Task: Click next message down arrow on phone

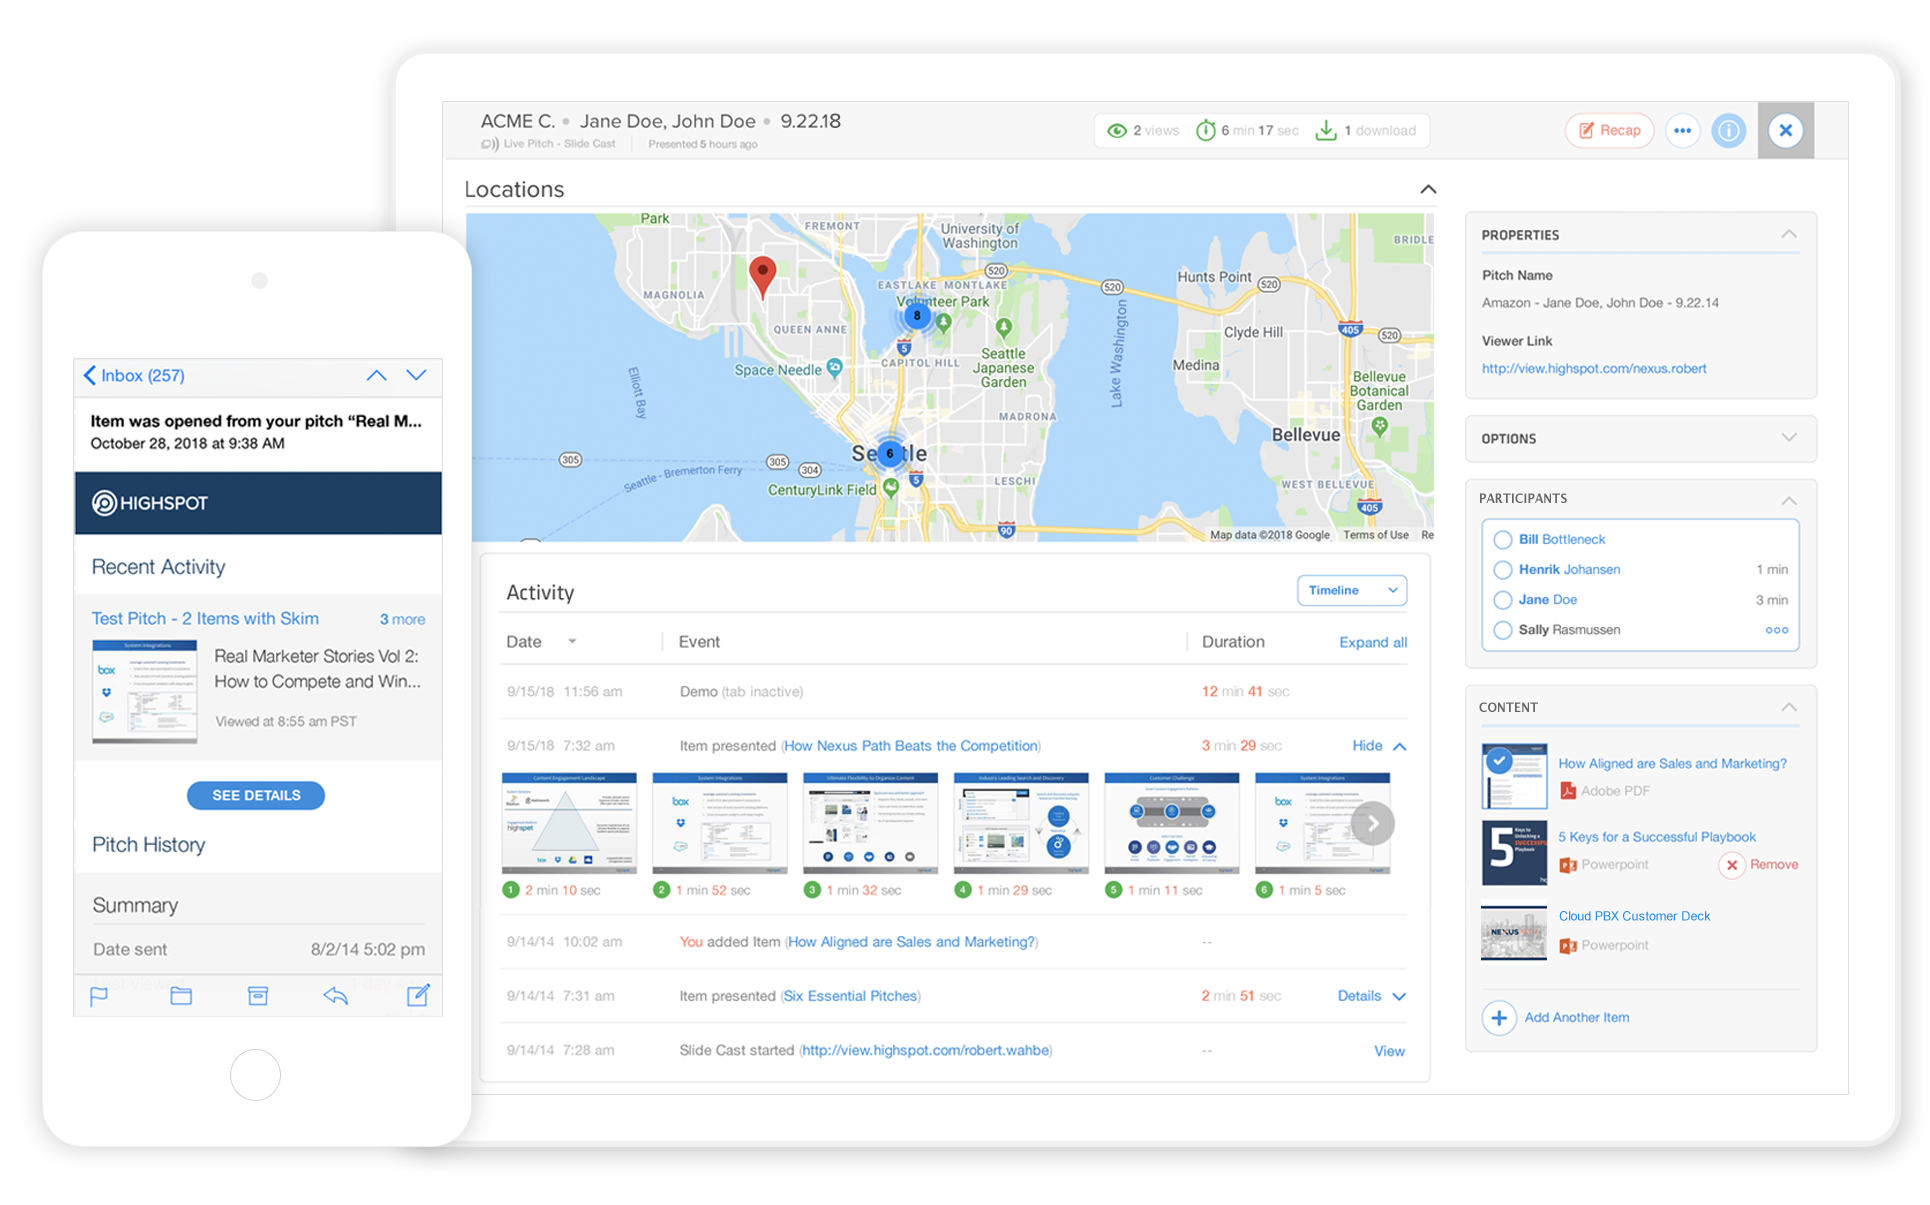Action: coord(416,376)
